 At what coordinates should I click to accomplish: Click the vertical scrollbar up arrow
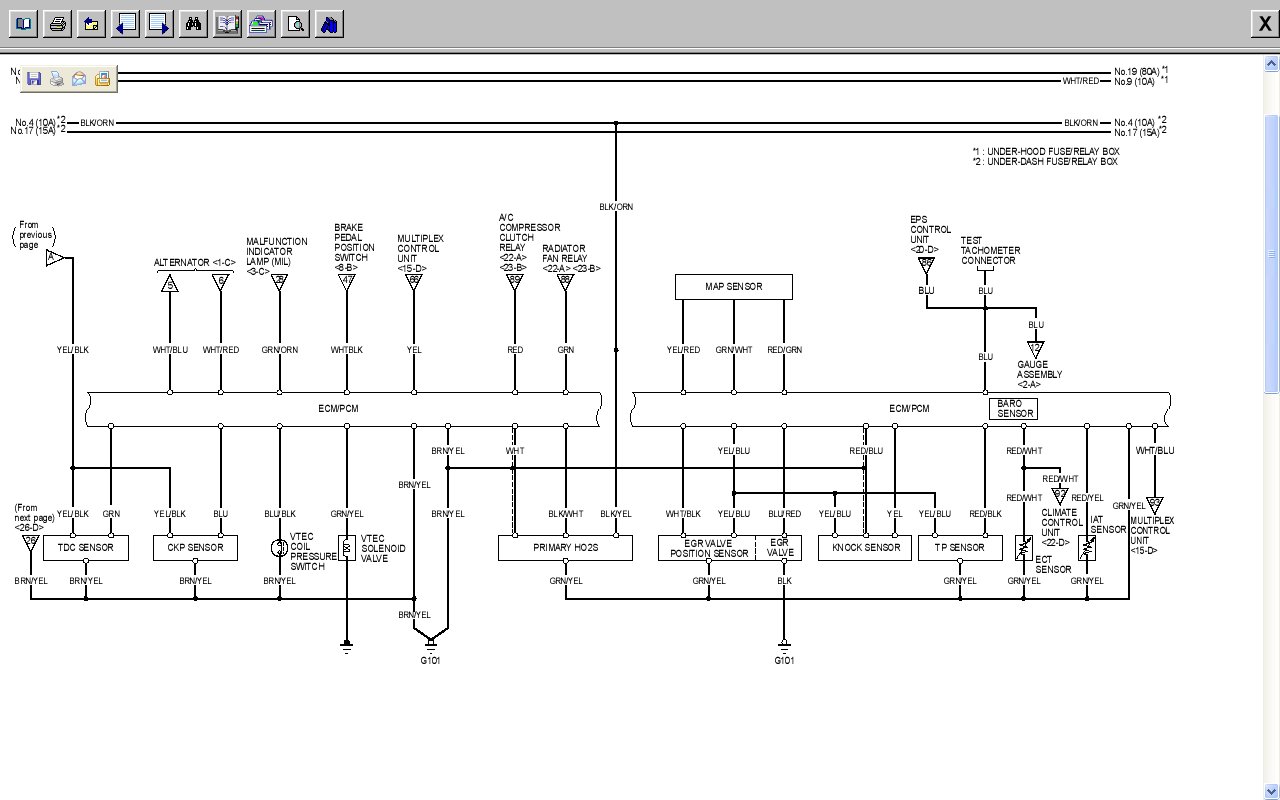coord(1271,62)
